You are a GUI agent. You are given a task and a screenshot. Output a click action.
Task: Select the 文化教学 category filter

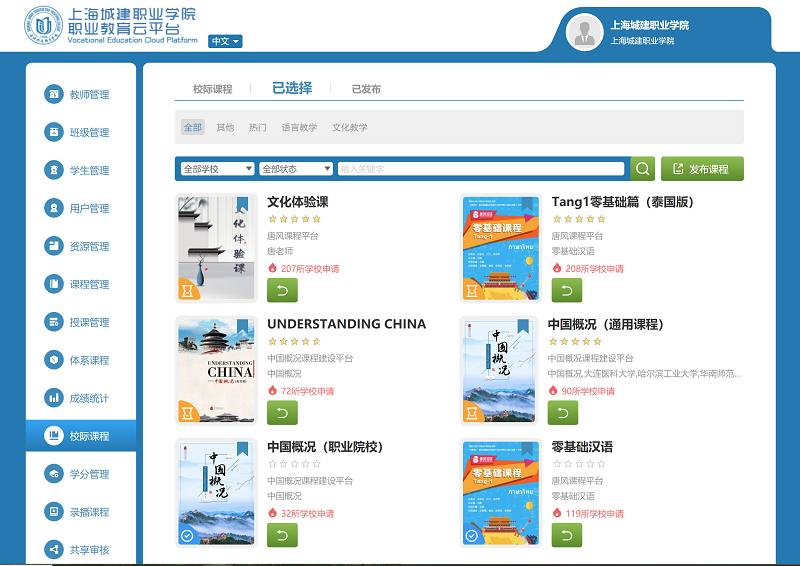350,127
